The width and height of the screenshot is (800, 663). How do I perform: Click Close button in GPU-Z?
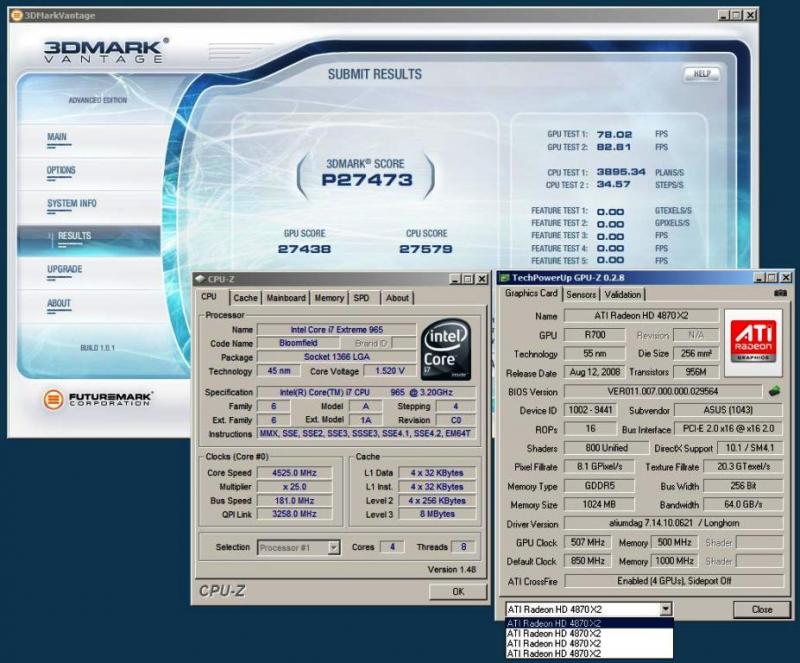point(762,609)
